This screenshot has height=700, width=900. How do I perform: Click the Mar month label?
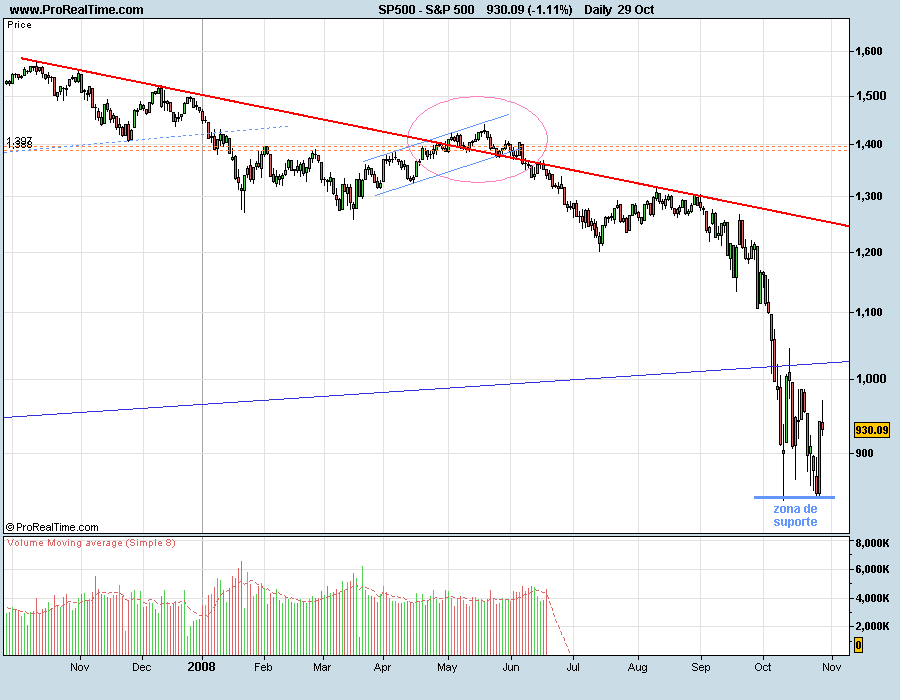(x=322, y=667)
